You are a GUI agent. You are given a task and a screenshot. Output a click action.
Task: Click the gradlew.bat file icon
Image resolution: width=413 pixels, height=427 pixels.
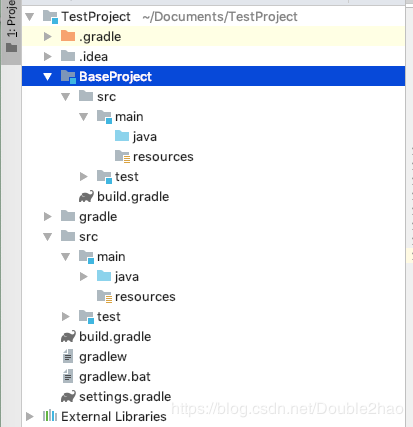68,376
